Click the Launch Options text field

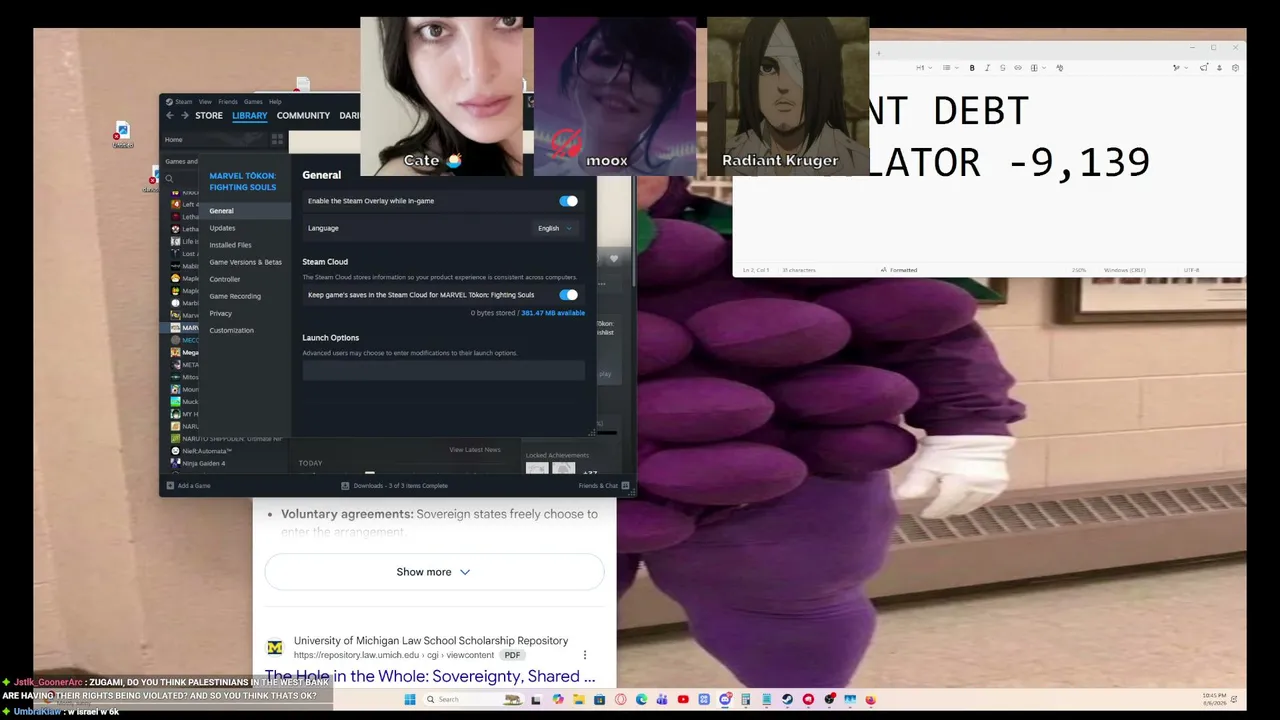(x=444, y=371)
